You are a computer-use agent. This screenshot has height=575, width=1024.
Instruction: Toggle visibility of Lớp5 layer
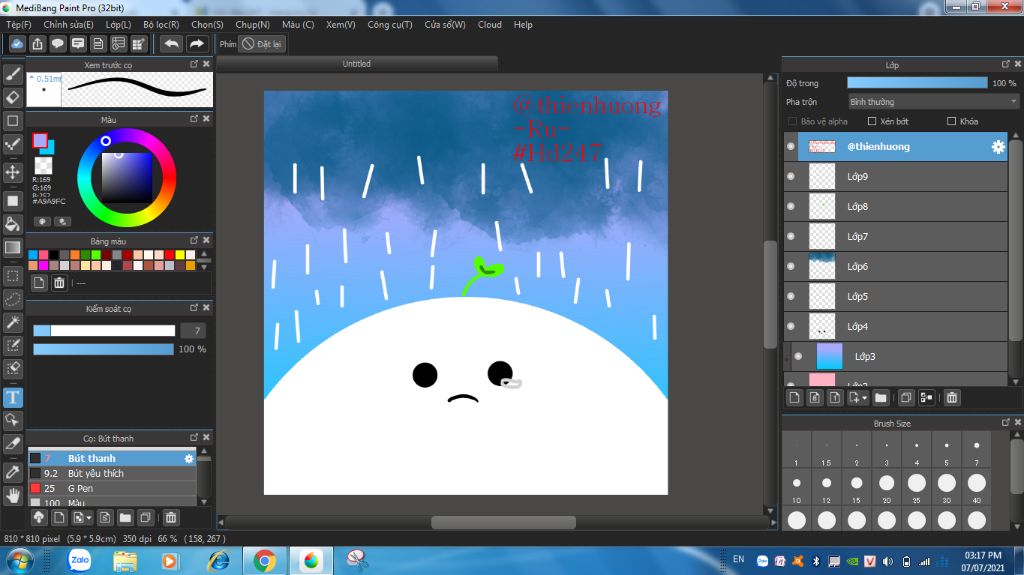(790, 297)
